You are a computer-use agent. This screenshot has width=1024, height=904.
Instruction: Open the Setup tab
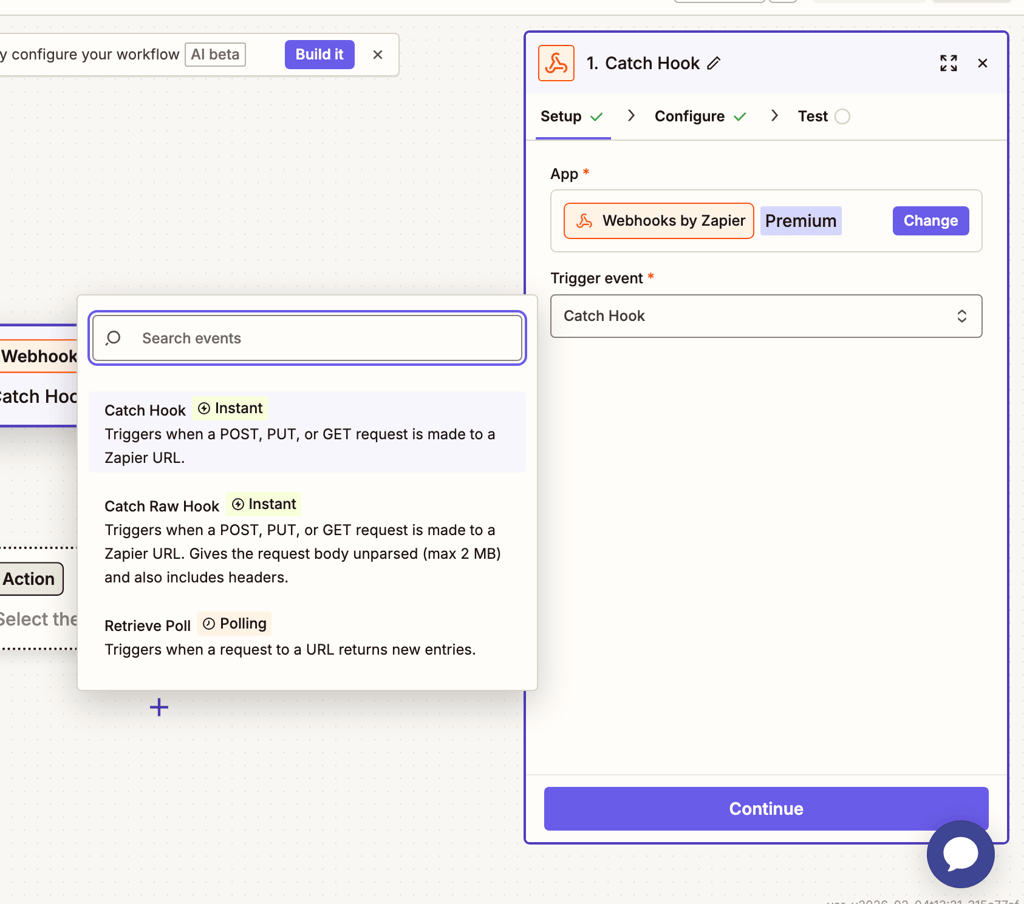click(572, 116)
